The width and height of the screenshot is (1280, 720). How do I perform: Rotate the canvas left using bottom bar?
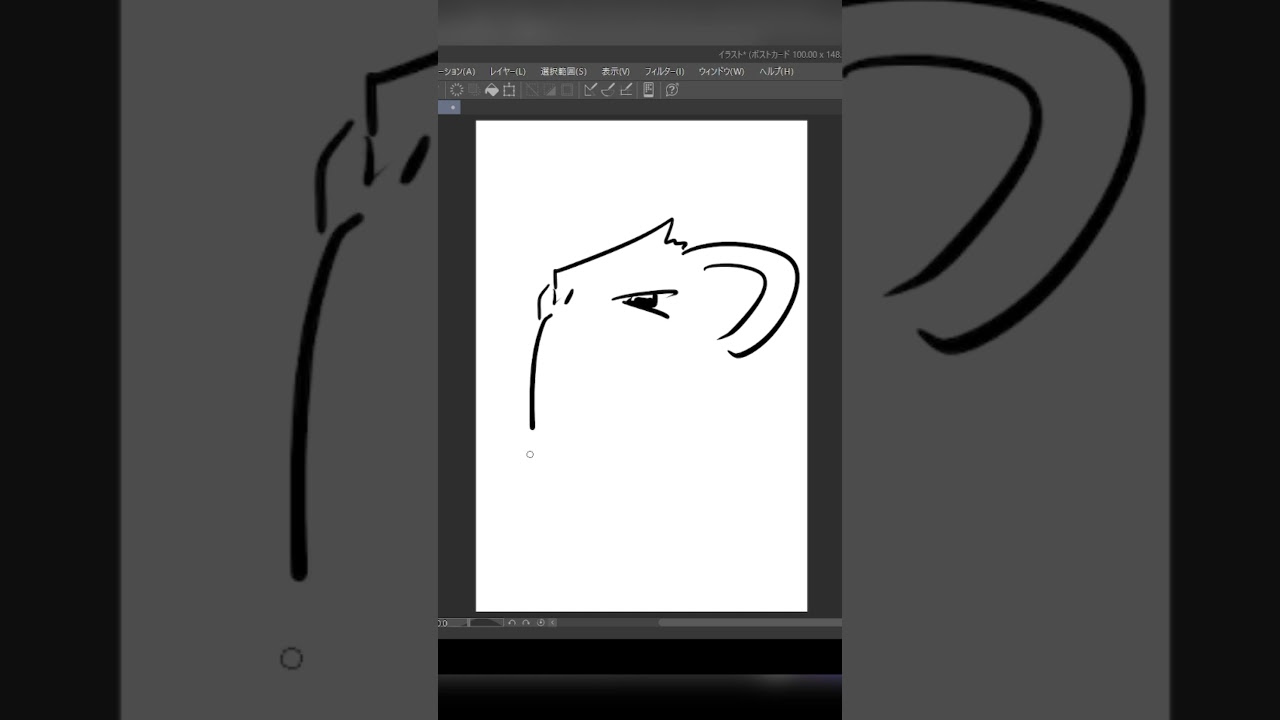[x=512, y=623]
